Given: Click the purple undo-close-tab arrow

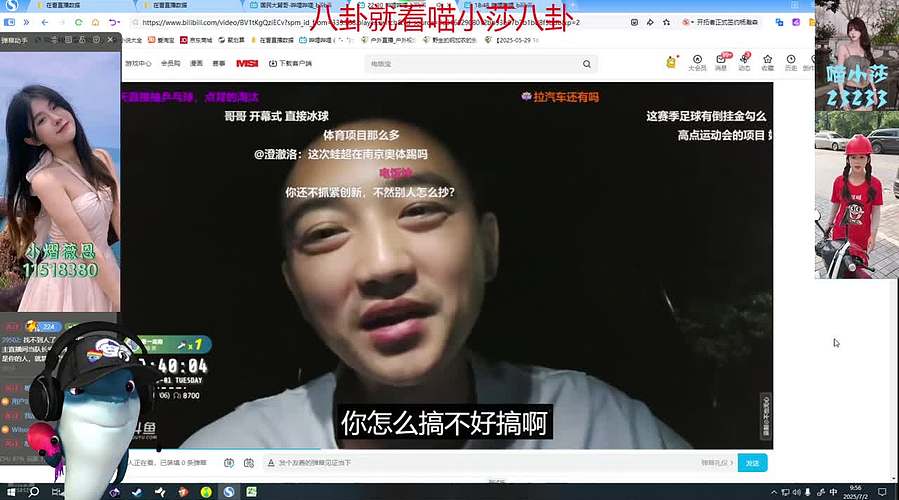Looking at the screenshot, I should [x=114, y=22].
